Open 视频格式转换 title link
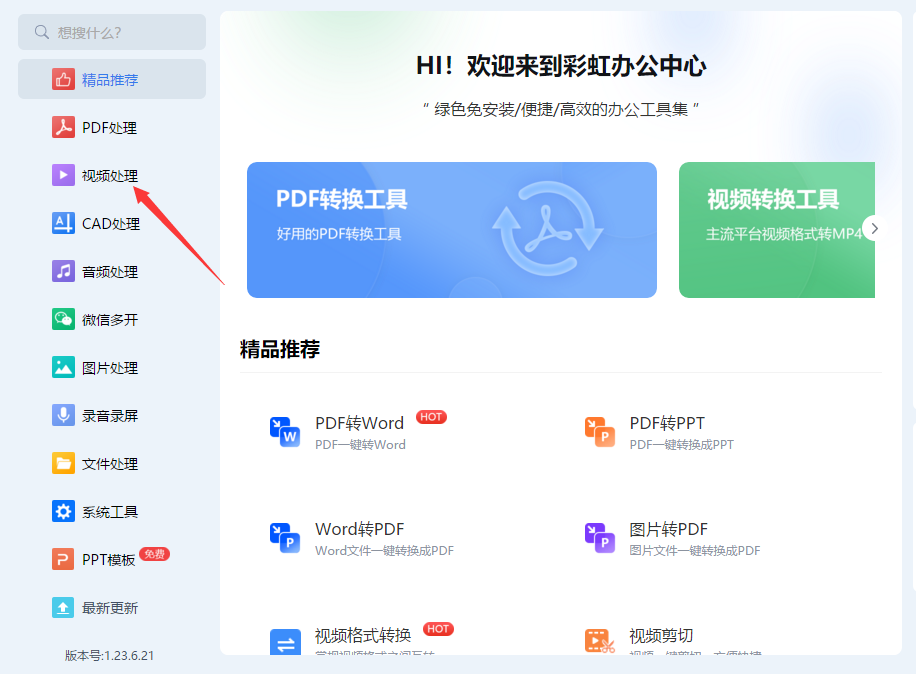The width and height of the screenshot is (916, 674). coord(363,635)
